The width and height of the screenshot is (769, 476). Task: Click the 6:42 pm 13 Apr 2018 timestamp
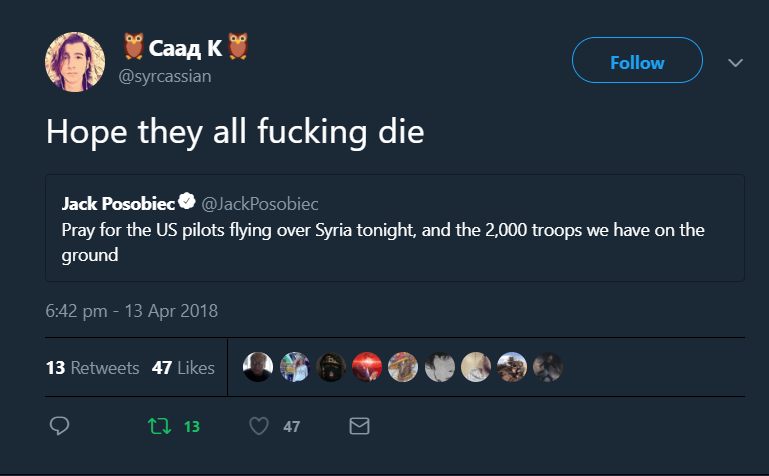[131, 310]
